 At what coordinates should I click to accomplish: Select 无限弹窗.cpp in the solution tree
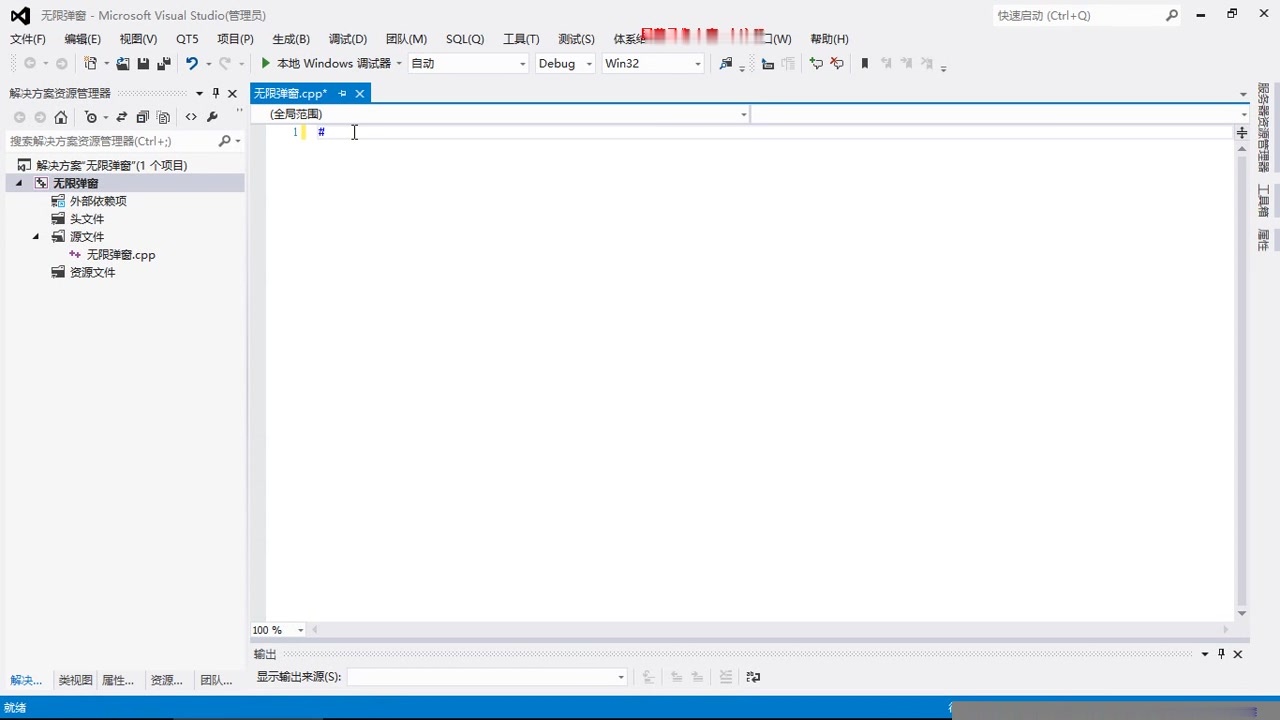[120, 255]
